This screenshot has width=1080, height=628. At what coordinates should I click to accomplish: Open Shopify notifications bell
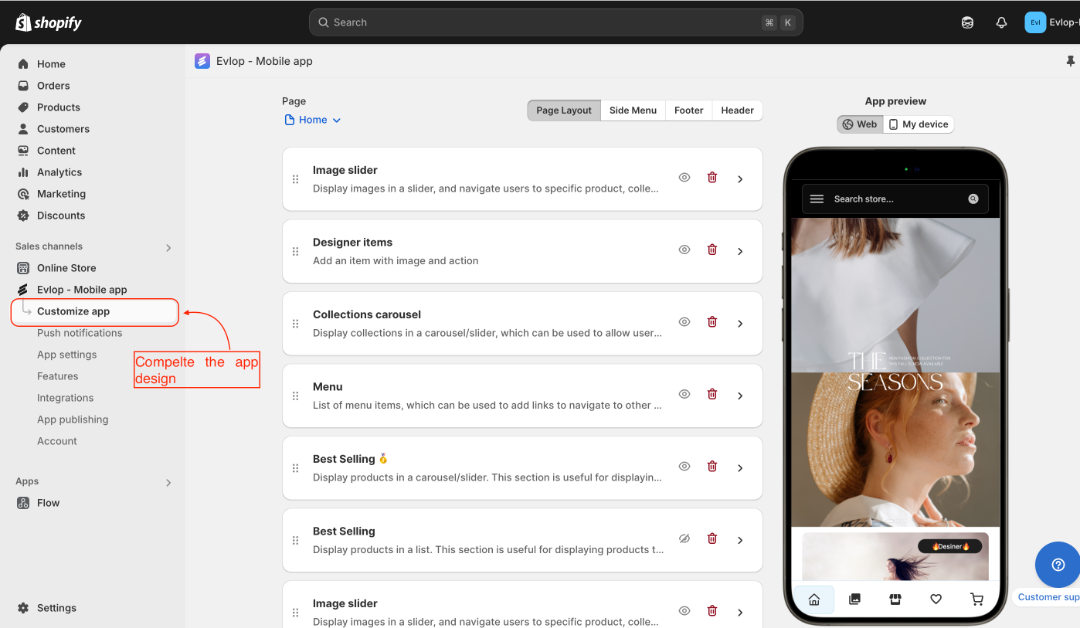click(1001, 21)
